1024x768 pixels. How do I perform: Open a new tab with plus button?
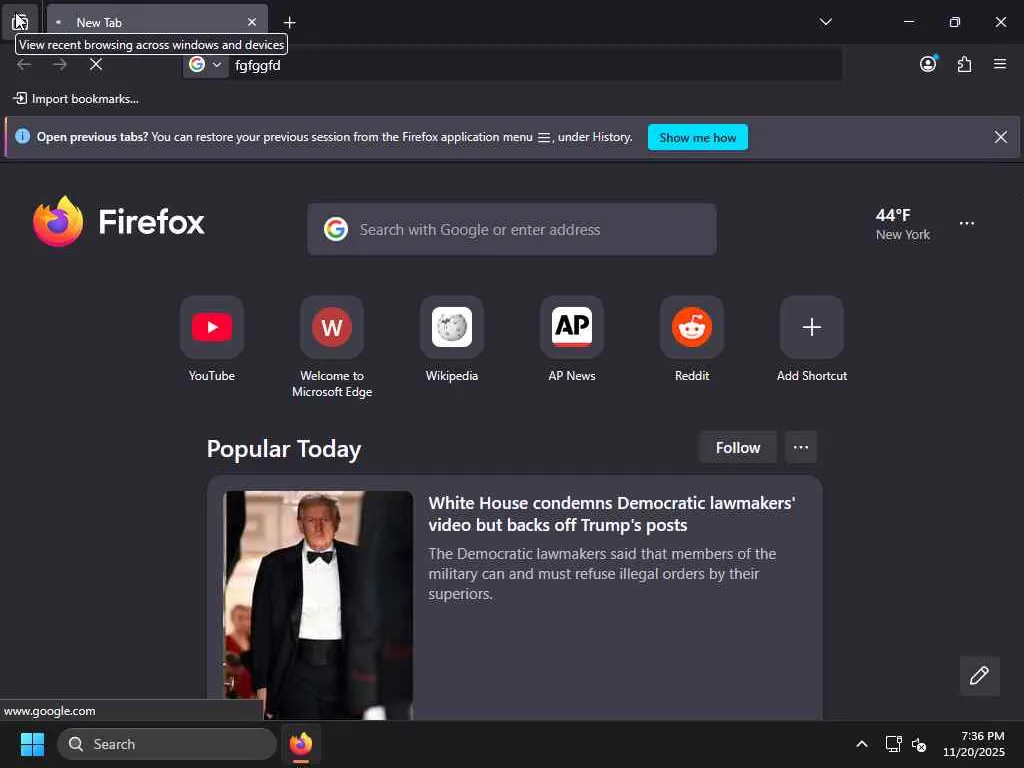289,23
